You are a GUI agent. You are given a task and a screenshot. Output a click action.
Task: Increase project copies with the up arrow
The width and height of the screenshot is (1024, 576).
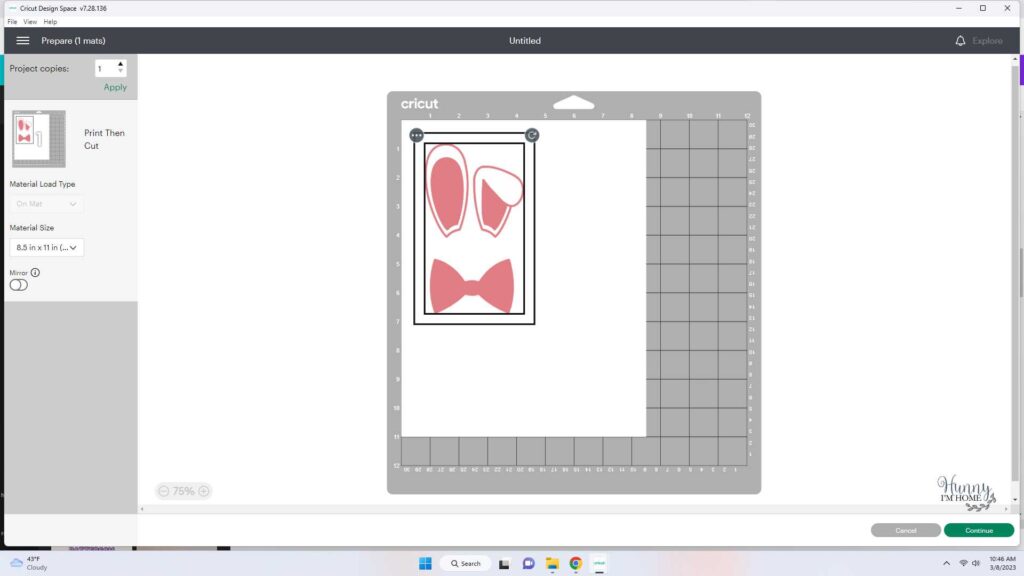pyautogui.click(x=120, y=64)
